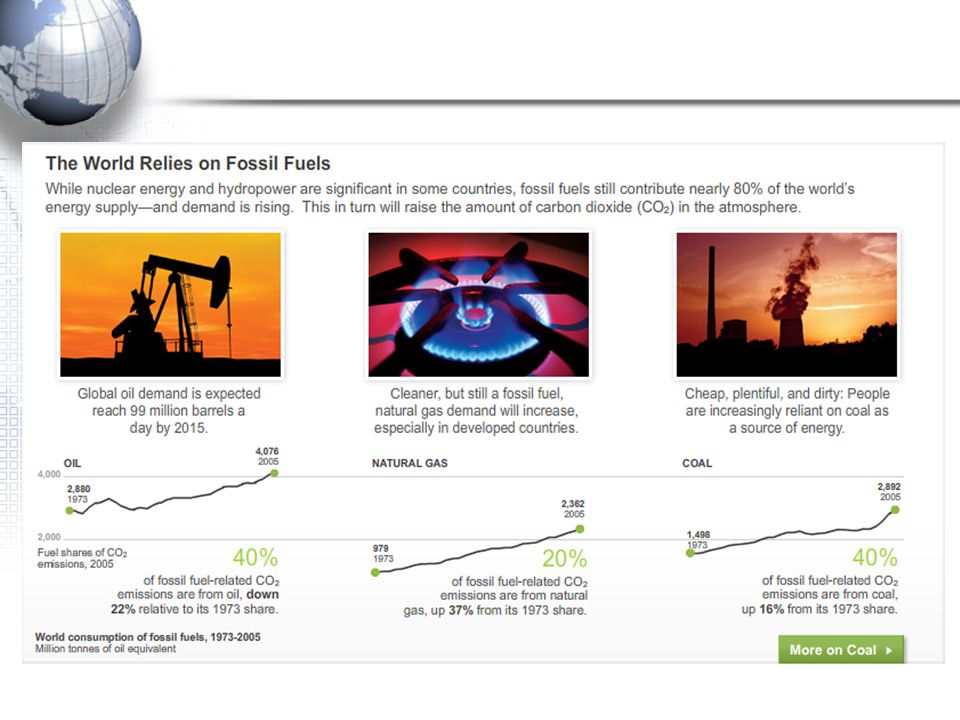
Task: Click the COAL chart label
Action: (697, 463)
